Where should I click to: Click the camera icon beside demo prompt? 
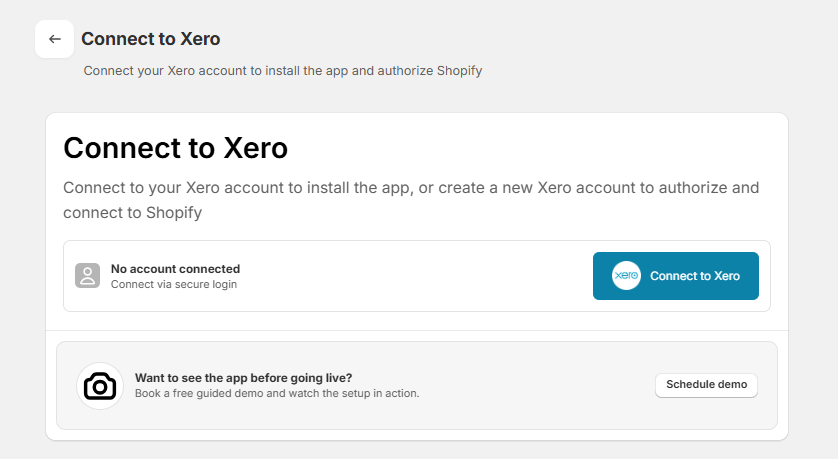[100, 386]
